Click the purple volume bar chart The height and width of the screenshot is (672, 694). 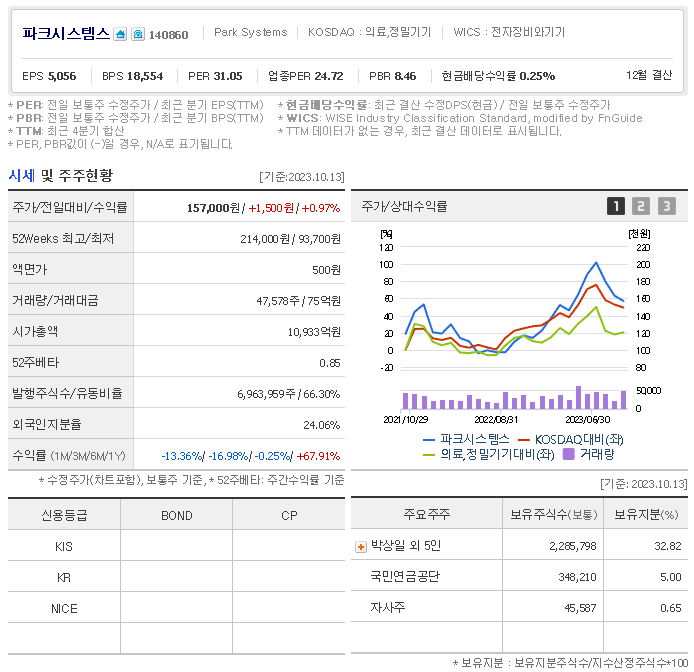[514, 398]
